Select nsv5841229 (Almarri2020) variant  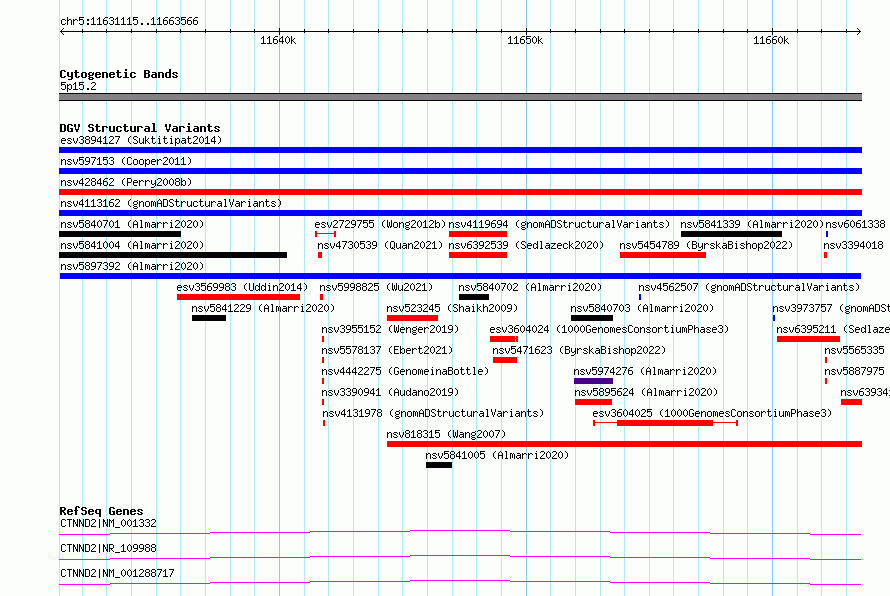[x=263, y=308]
